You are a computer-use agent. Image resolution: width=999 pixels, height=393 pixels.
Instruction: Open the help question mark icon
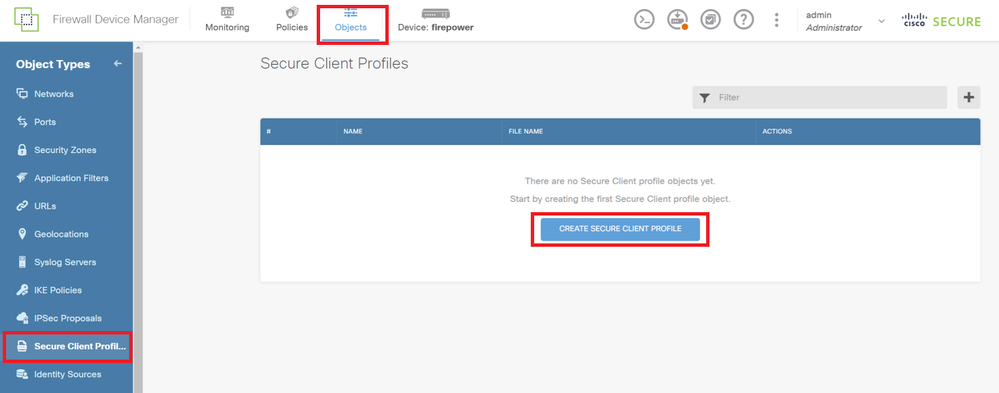point(744,20)
